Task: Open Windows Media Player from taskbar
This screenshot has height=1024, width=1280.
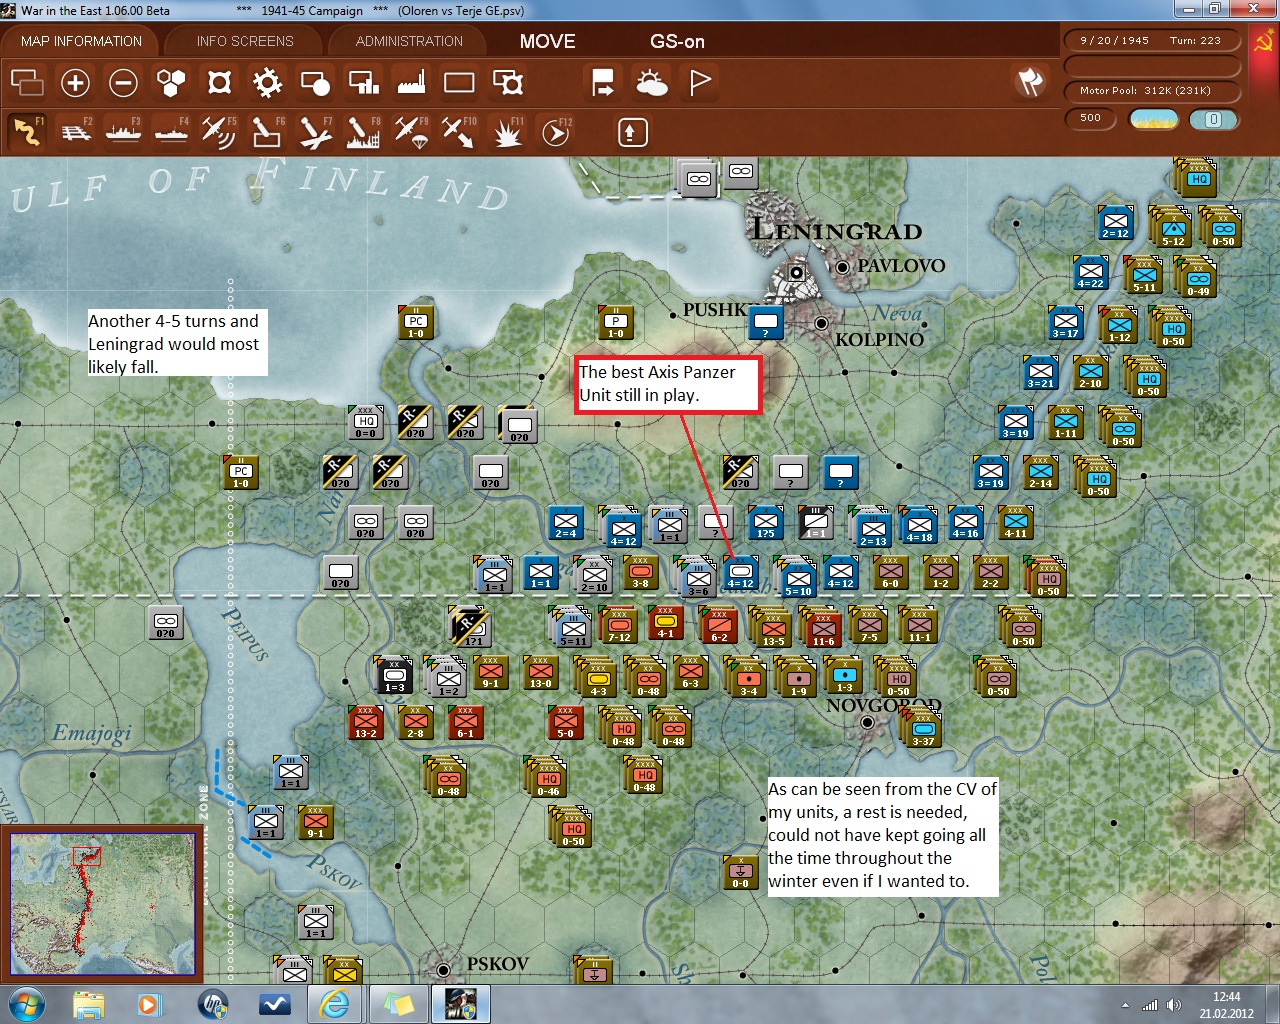Action: pyautogui.click(x=149, y=1004)
